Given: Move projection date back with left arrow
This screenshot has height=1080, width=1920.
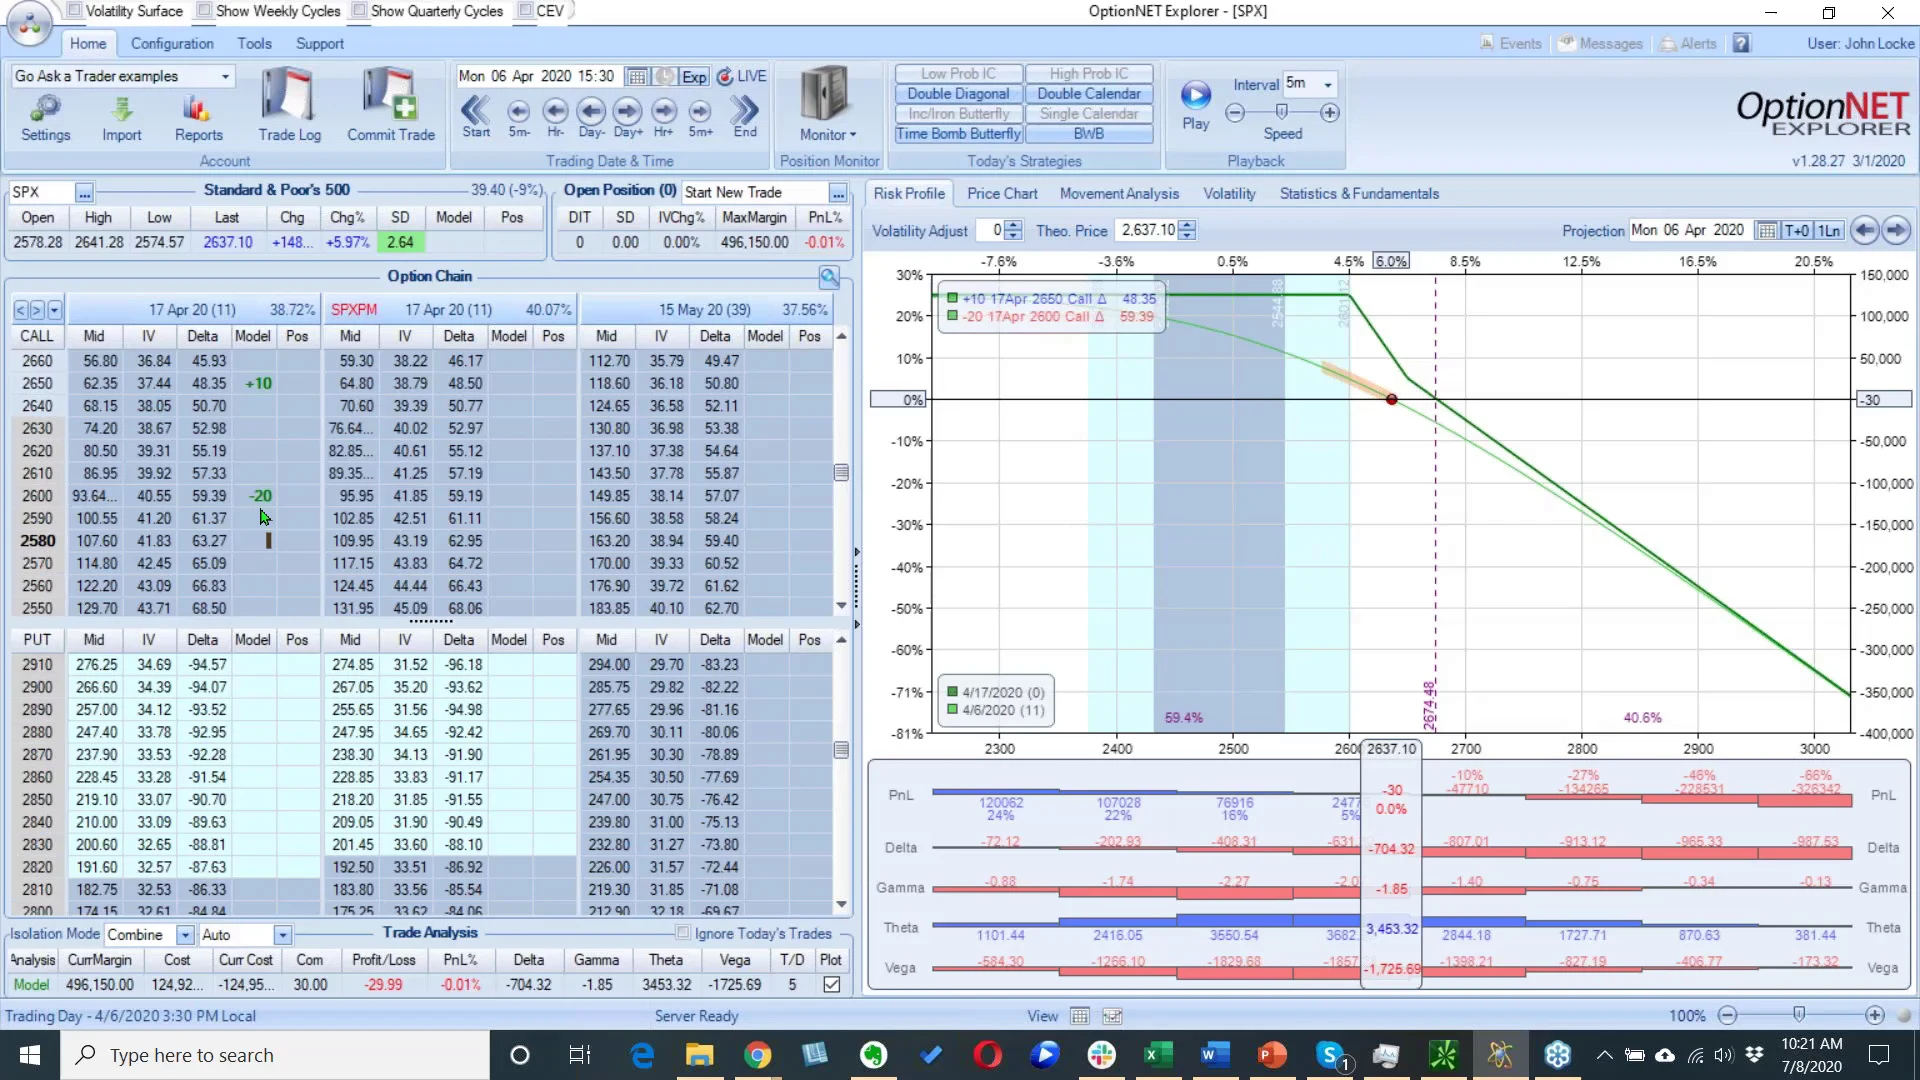Looking at the screenshot, I should 1865,230.
